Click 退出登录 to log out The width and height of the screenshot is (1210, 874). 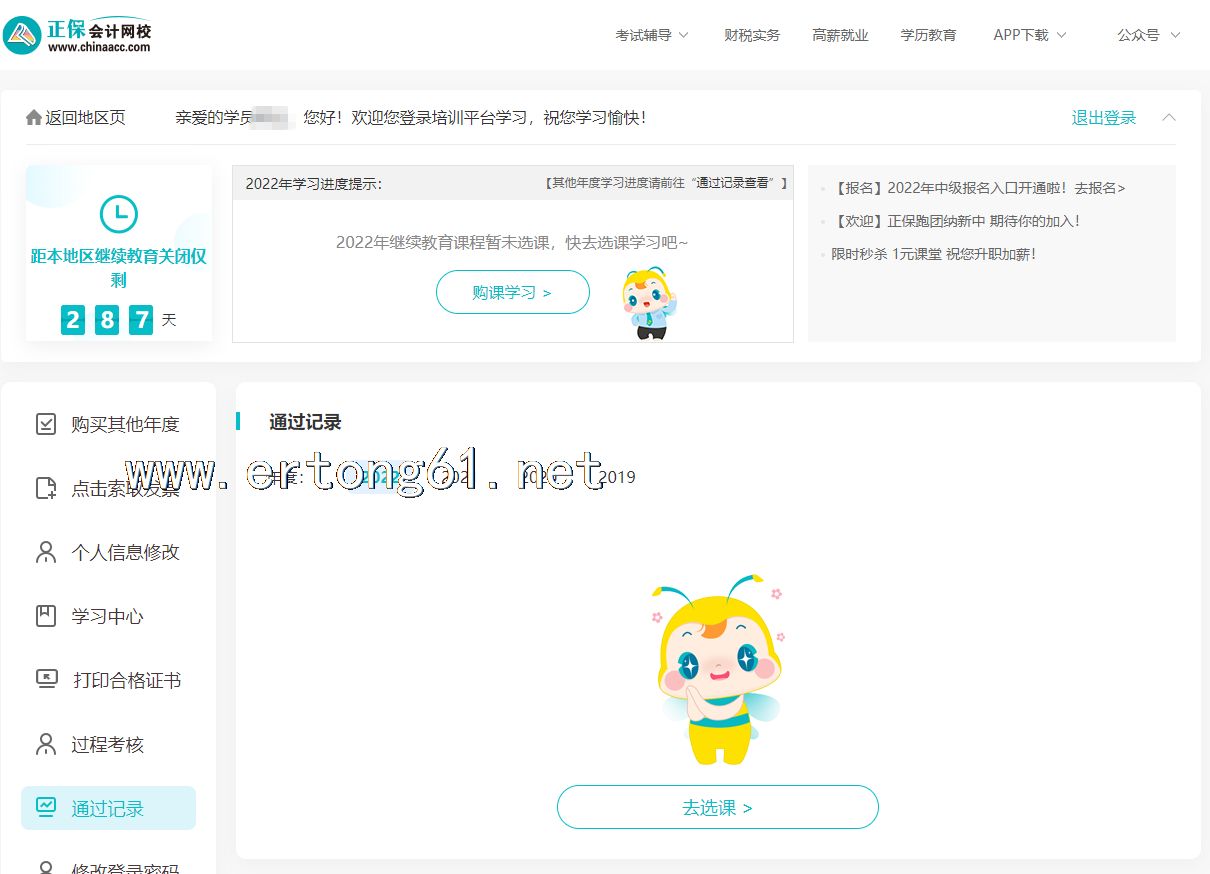tap(1104, 118)
